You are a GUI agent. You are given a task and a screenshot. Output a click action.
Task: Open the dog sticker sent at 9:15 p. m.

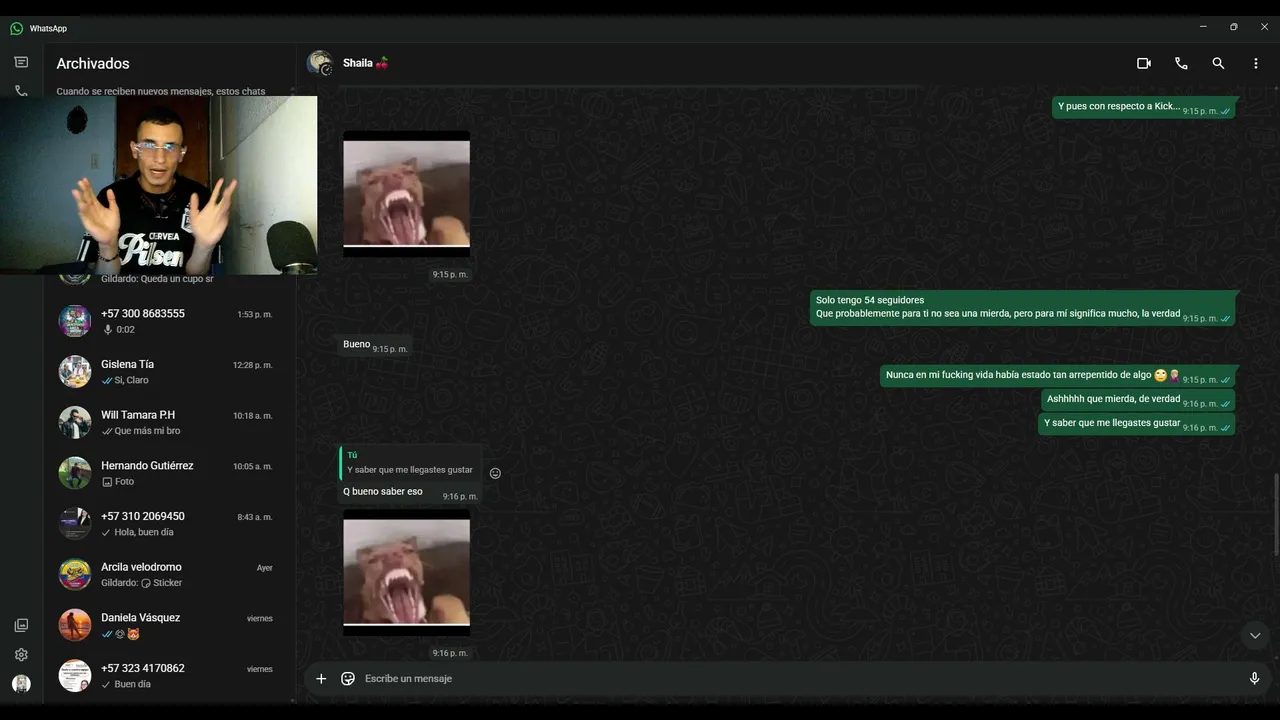click(x=406, y=194)
